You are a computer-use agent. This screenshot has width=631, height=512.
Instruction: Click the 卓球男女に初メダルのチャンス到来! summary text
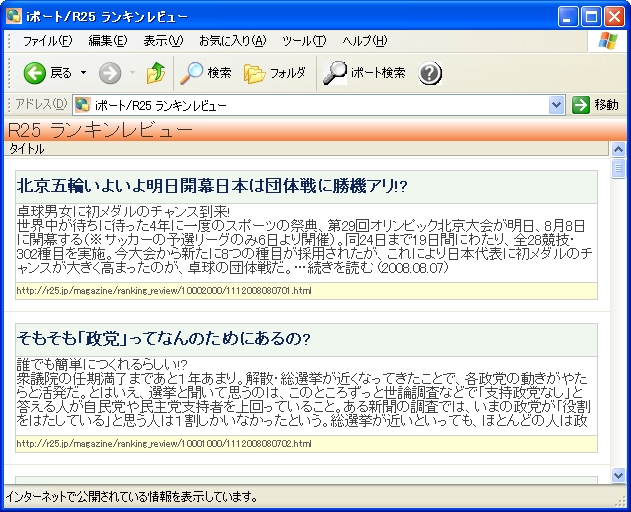[x=123, y=212]
